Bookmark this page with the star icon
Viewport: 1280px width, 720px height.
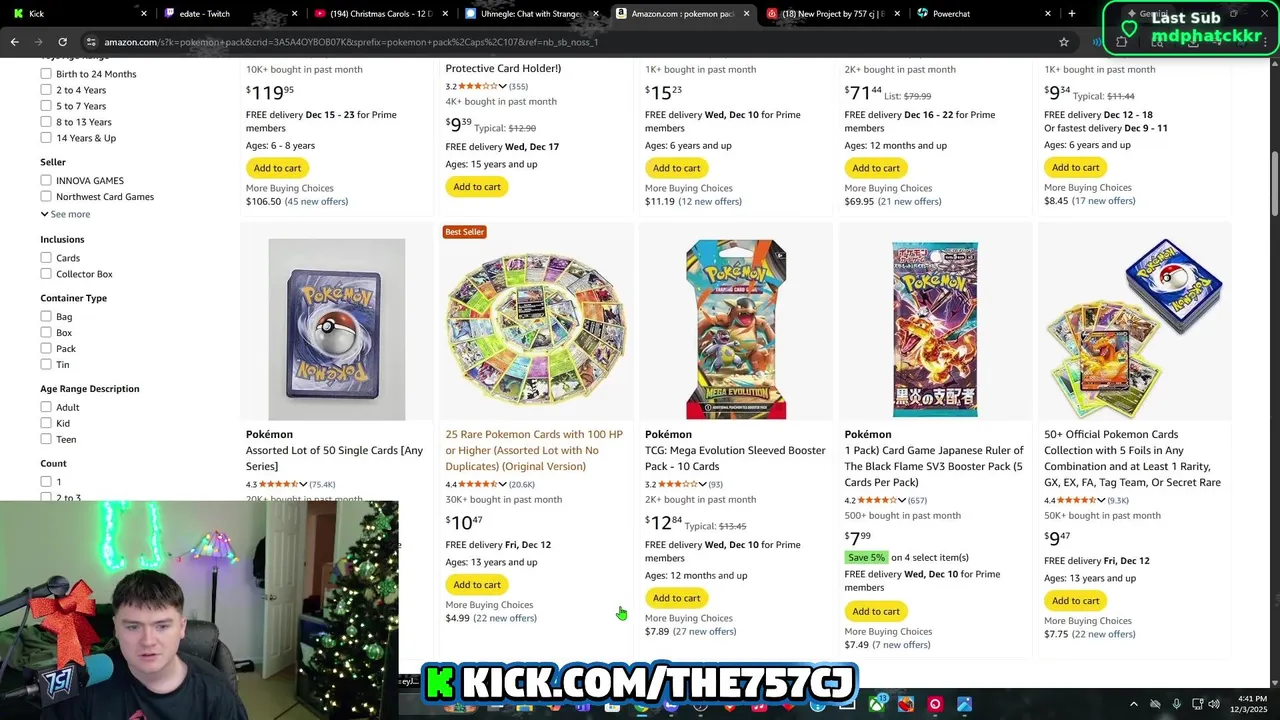click(1064, 42)
